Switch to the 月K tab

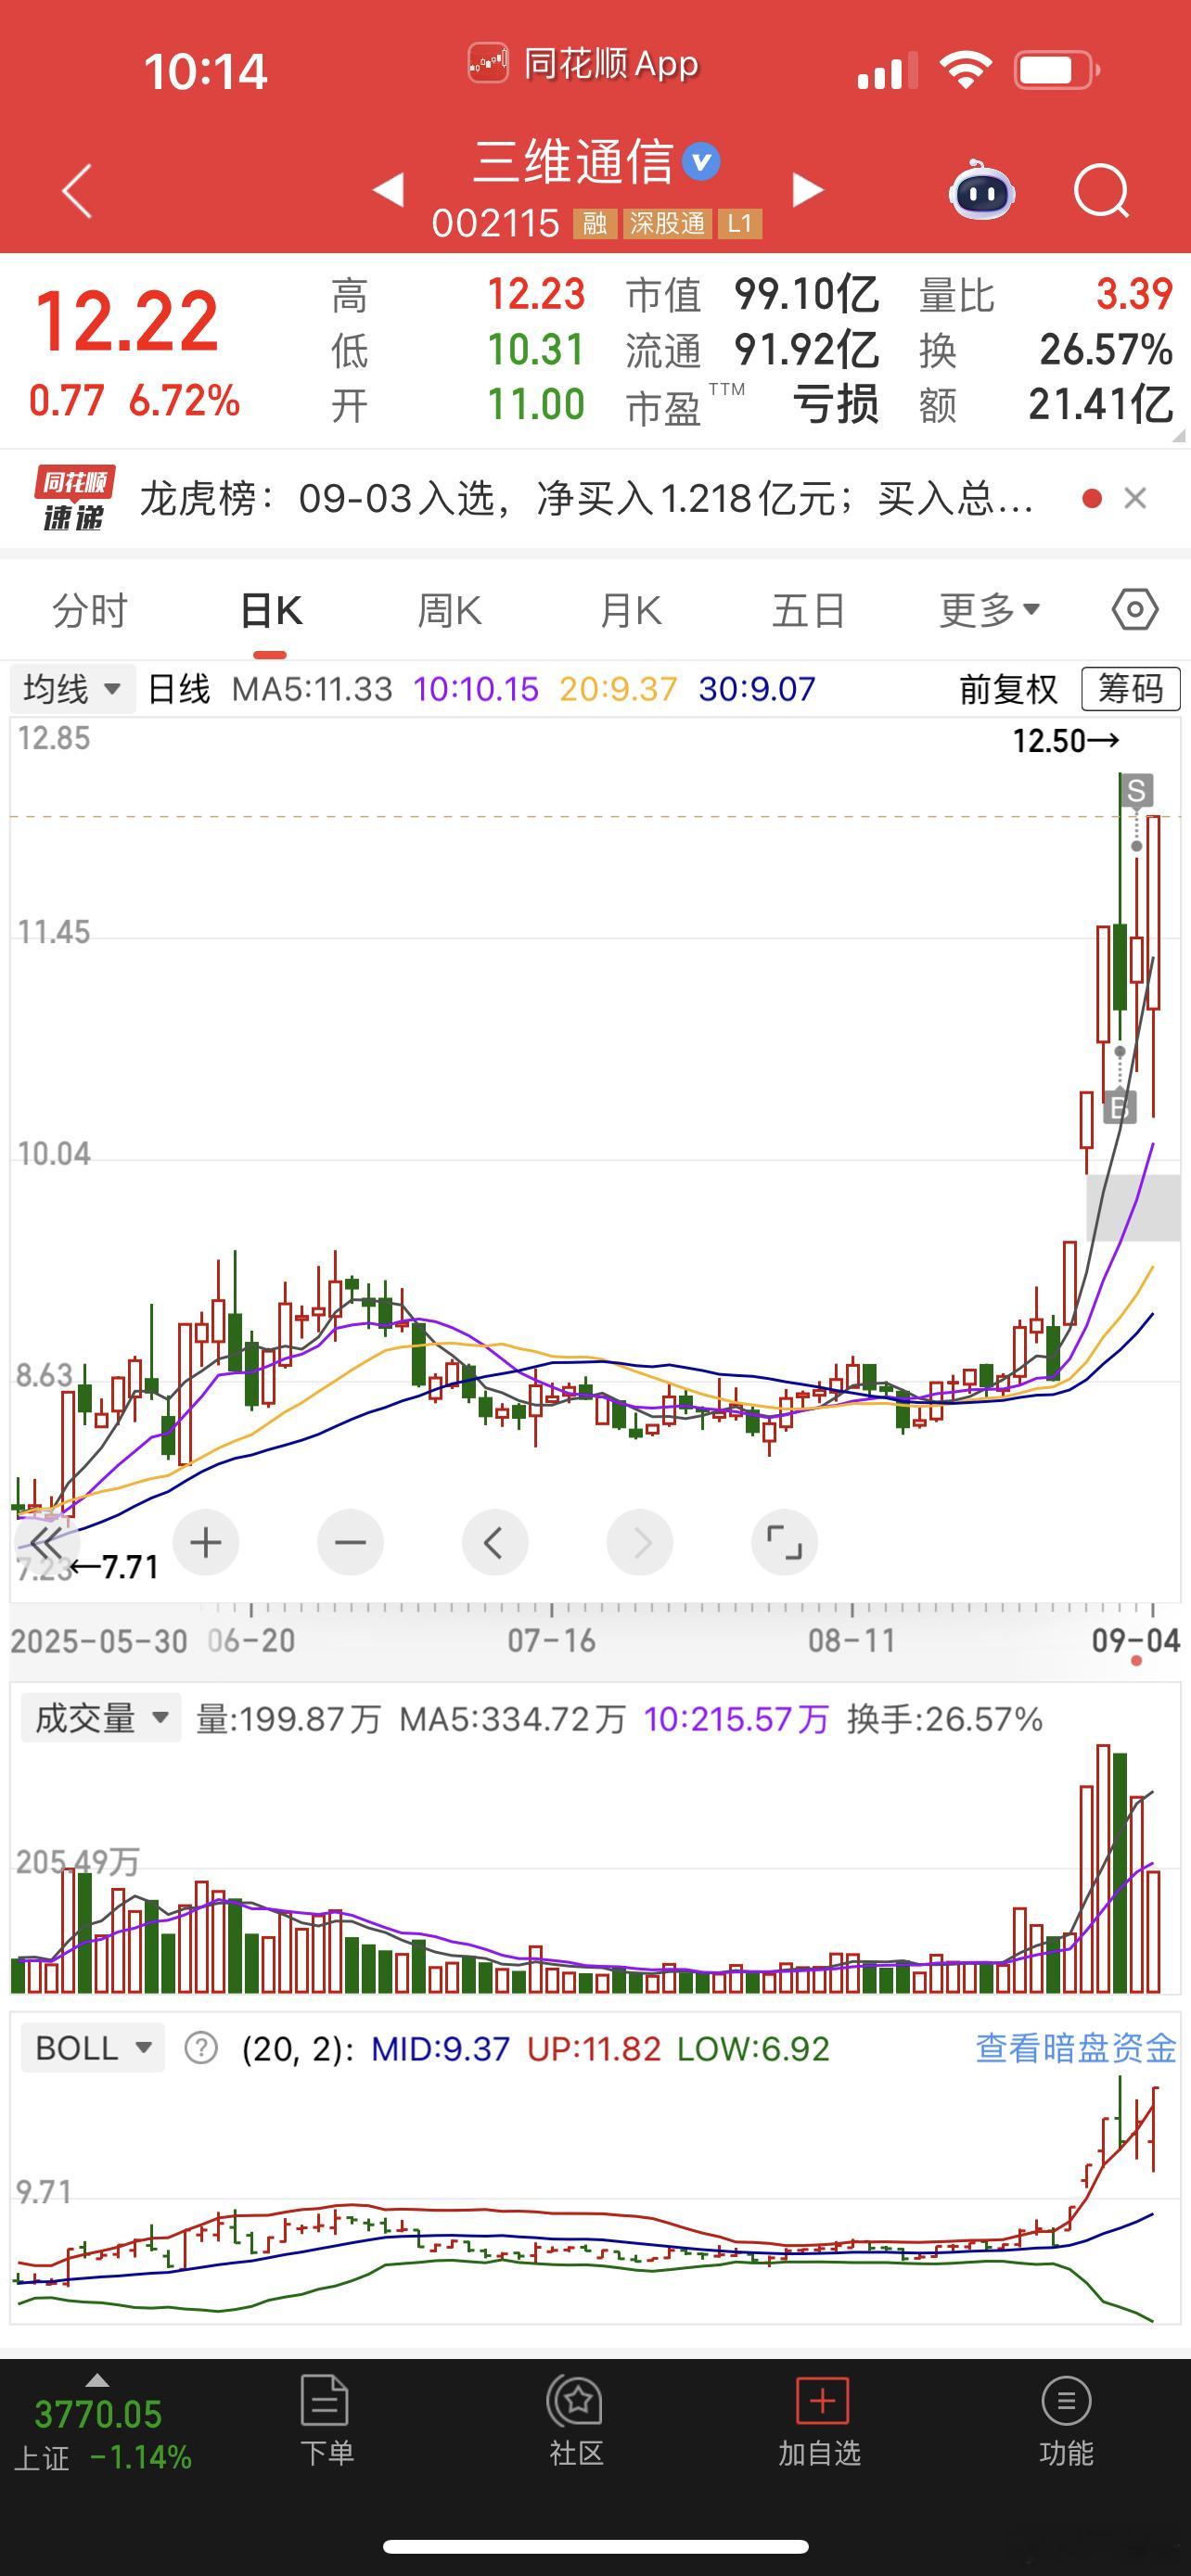tap(630, 610)
